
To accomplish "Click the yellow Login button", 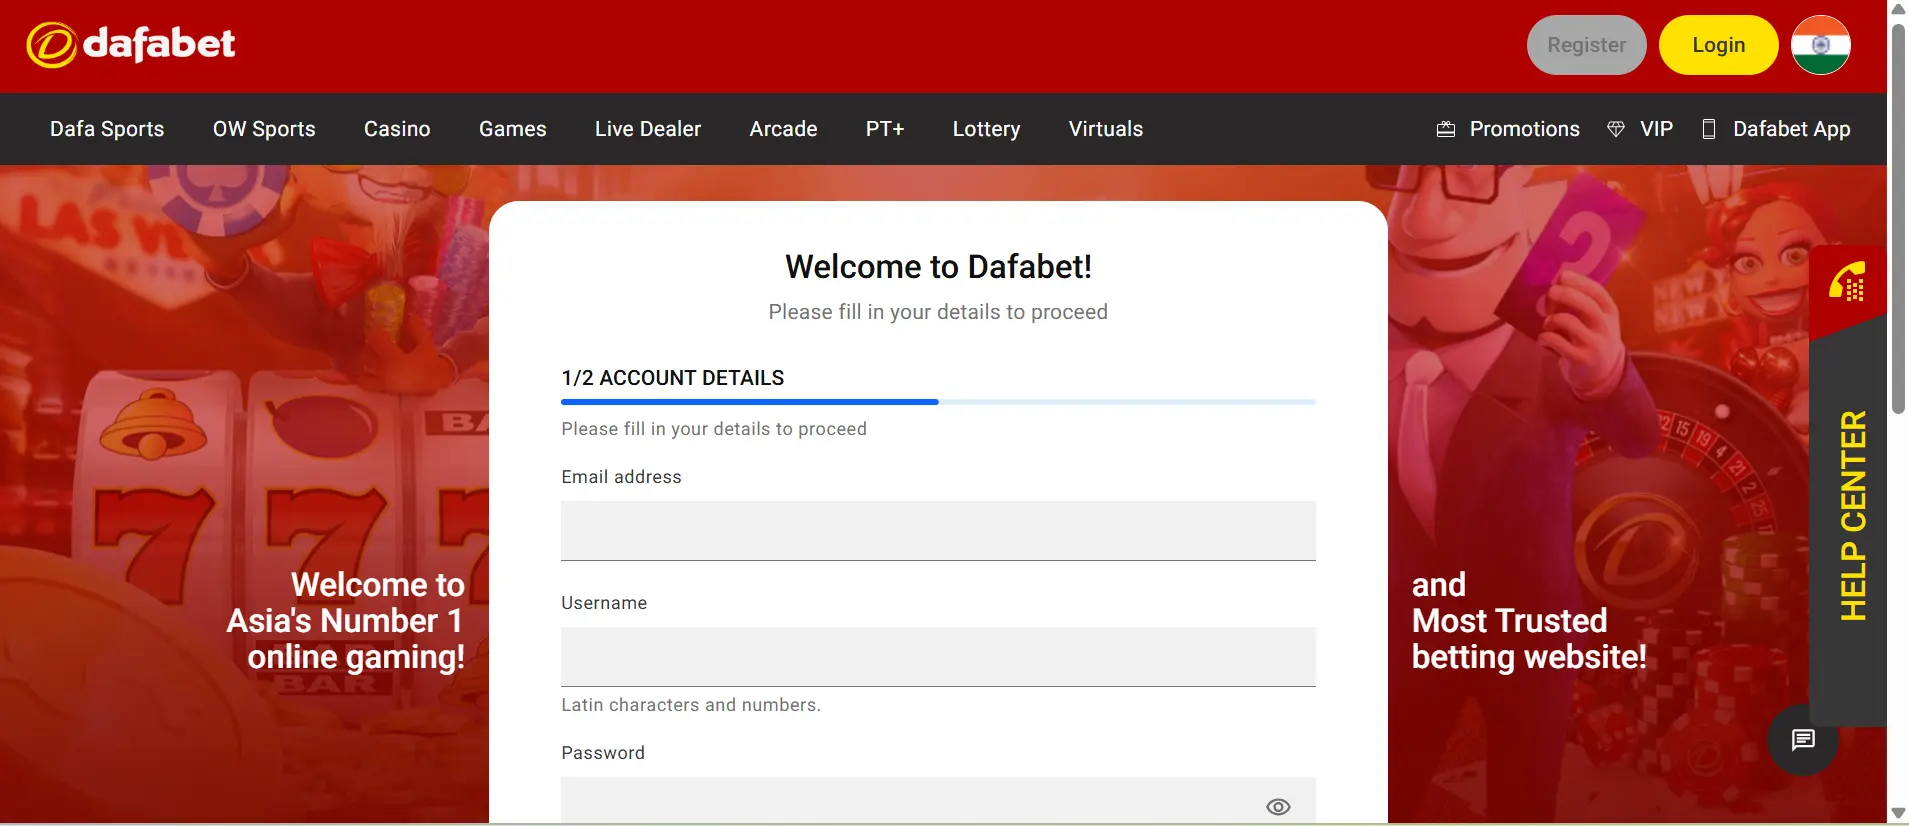I will (1718, 45).
